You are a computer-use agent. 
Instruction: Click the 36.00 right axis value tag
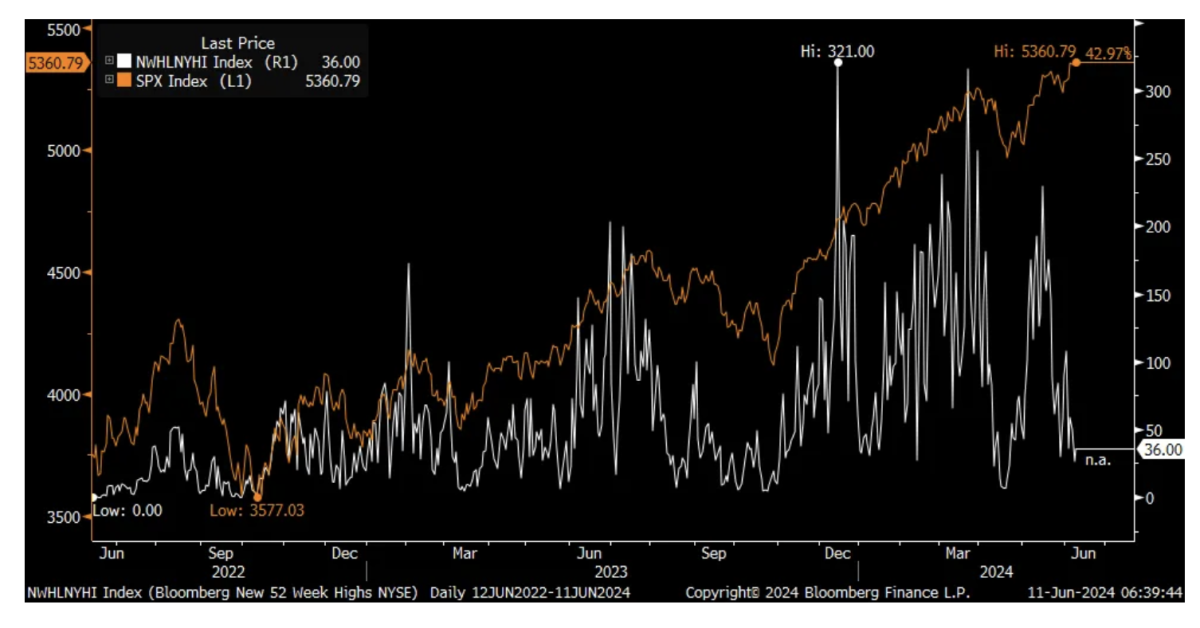coord(1161,451)
